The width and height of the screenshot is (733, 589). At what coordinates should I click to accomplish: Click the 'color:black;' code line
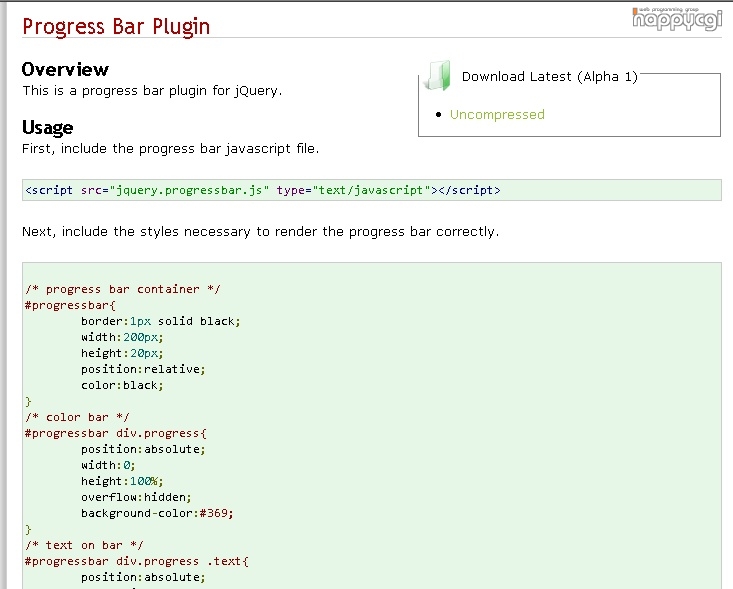tap(122, 385)
